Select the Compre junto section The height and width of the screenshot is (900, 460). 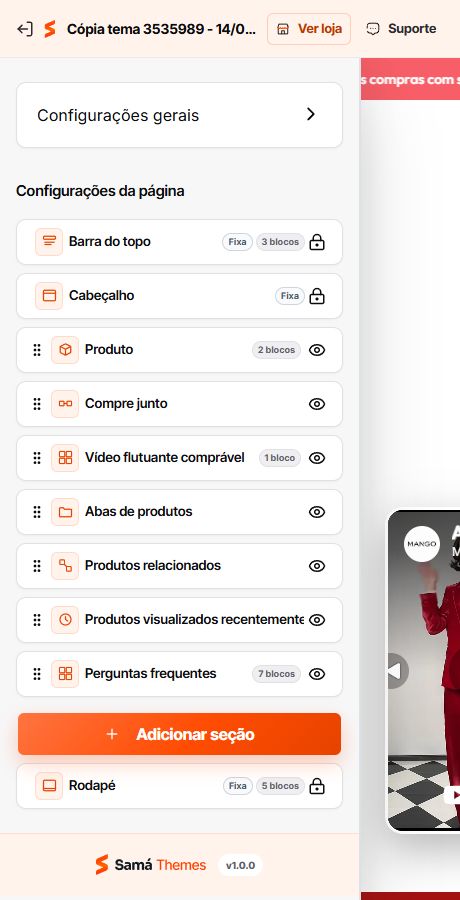point(179,404)
